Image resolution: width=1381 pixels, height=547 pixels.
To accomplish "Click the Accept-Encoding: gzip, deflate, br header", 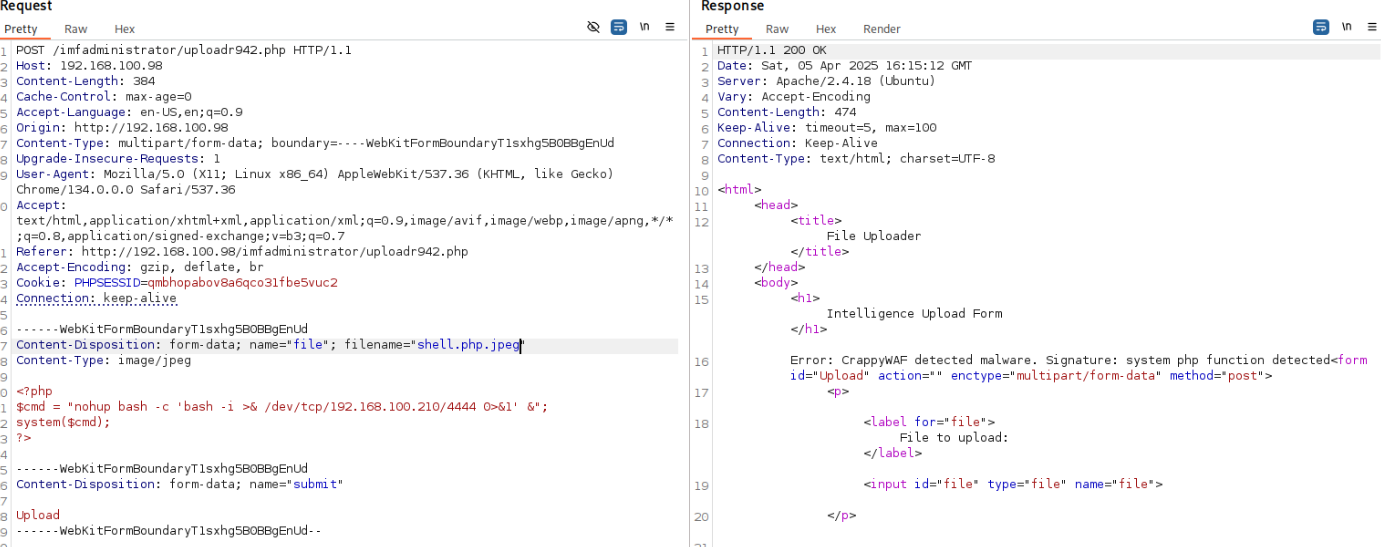I will [140, 267].
